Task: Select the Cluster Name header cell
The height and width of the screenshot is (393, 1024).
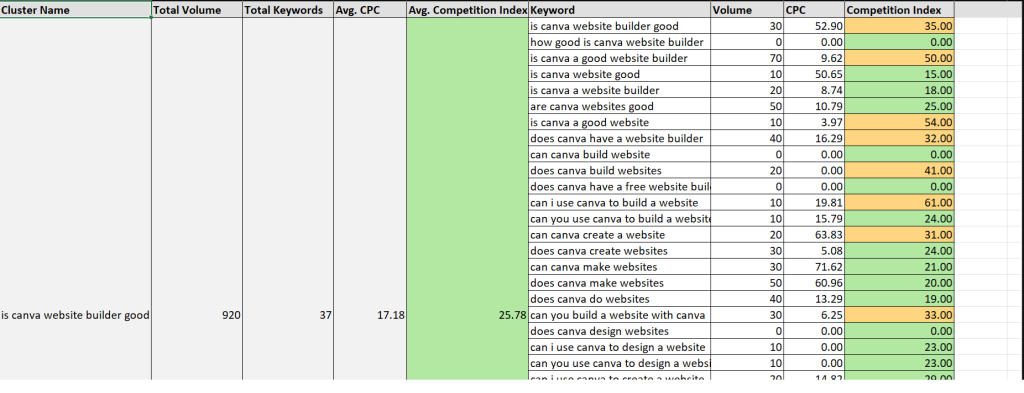Action: click(x=76, y=10)
